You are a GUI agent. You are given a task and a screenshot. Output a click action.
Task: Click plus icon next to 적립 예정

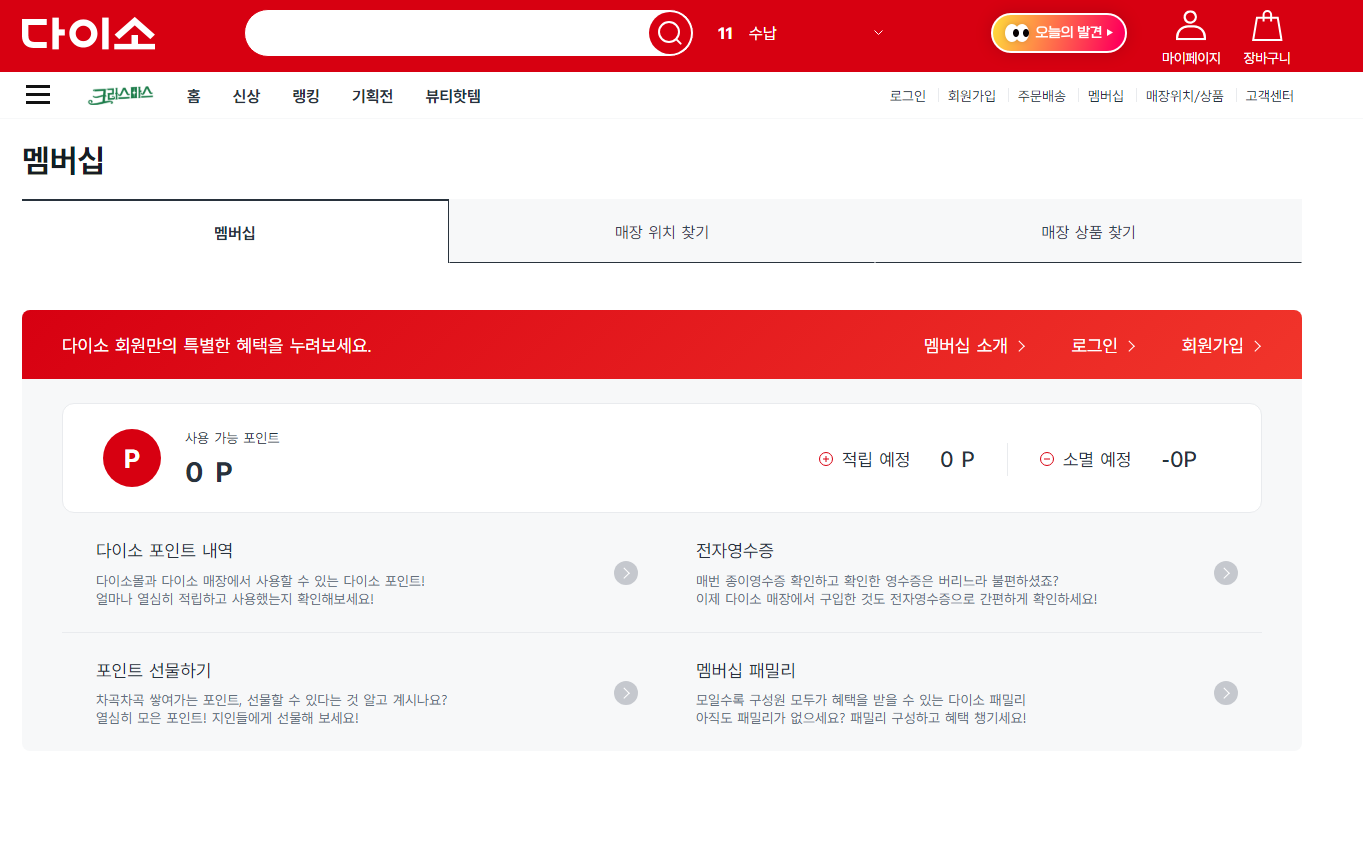coord(826,459)
